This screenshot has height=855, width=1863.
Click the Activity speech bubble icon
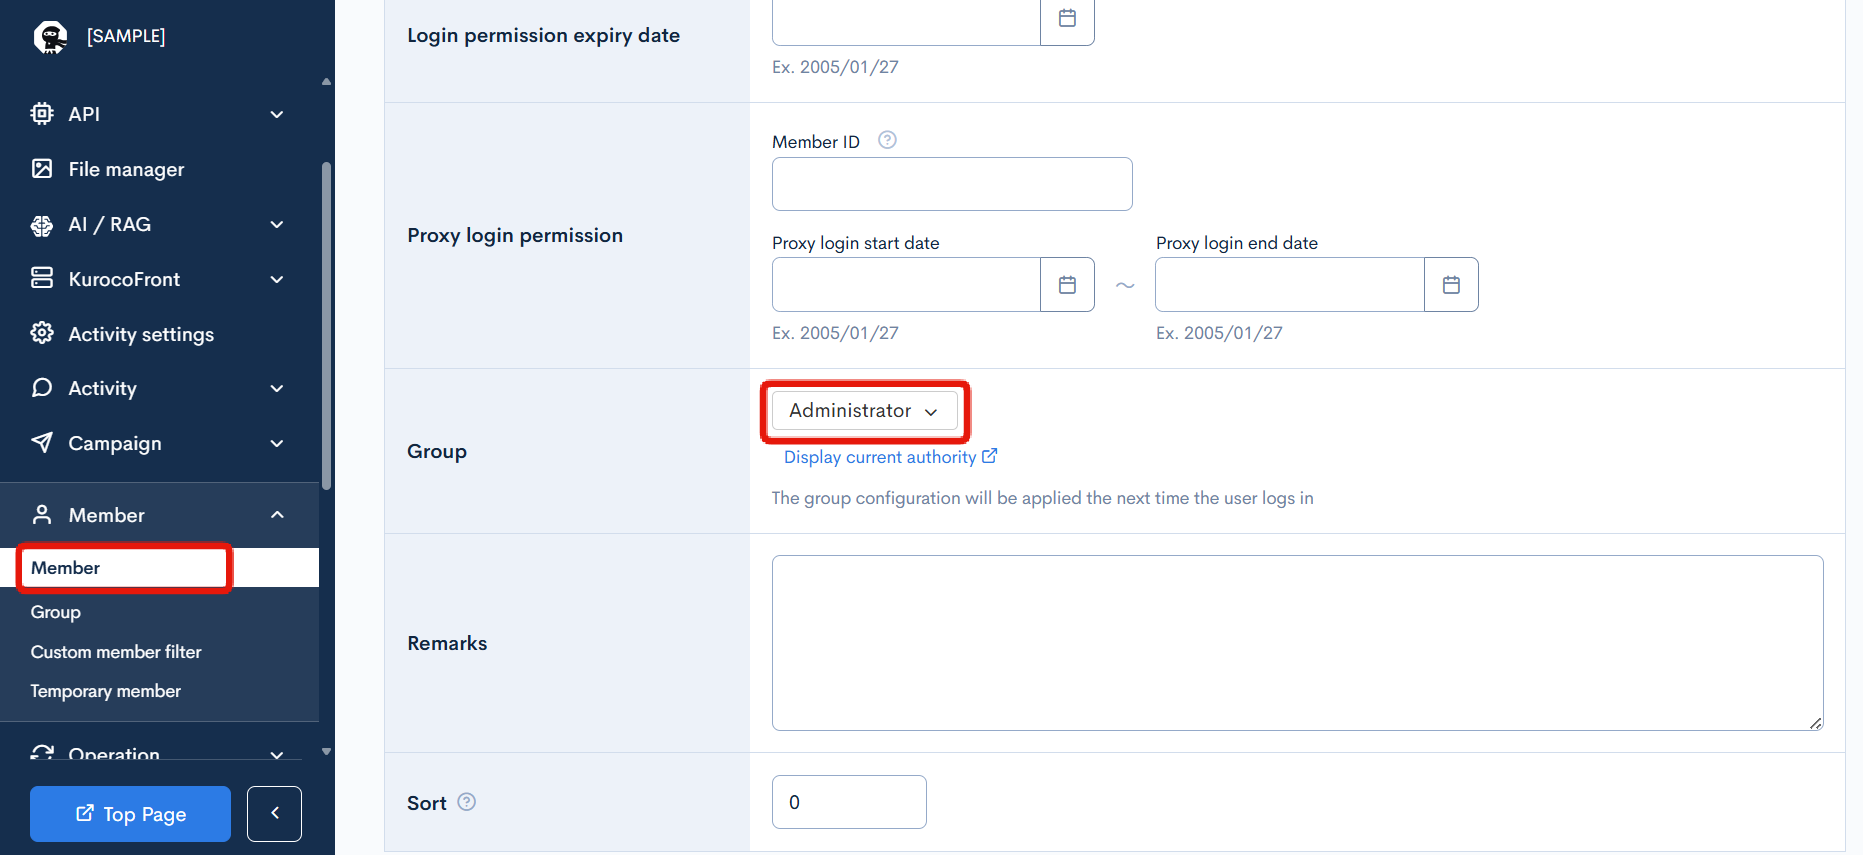point(42,387)
